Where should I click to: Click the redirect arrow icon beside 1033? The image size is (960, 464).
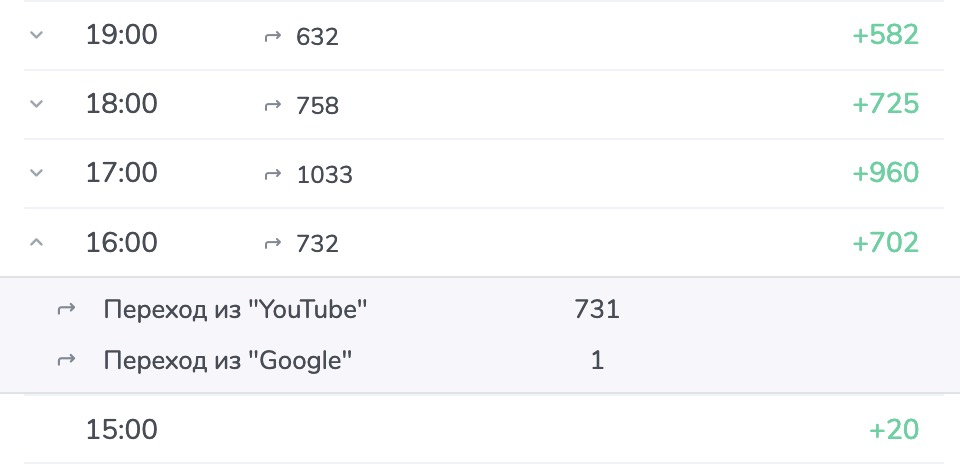272,174
